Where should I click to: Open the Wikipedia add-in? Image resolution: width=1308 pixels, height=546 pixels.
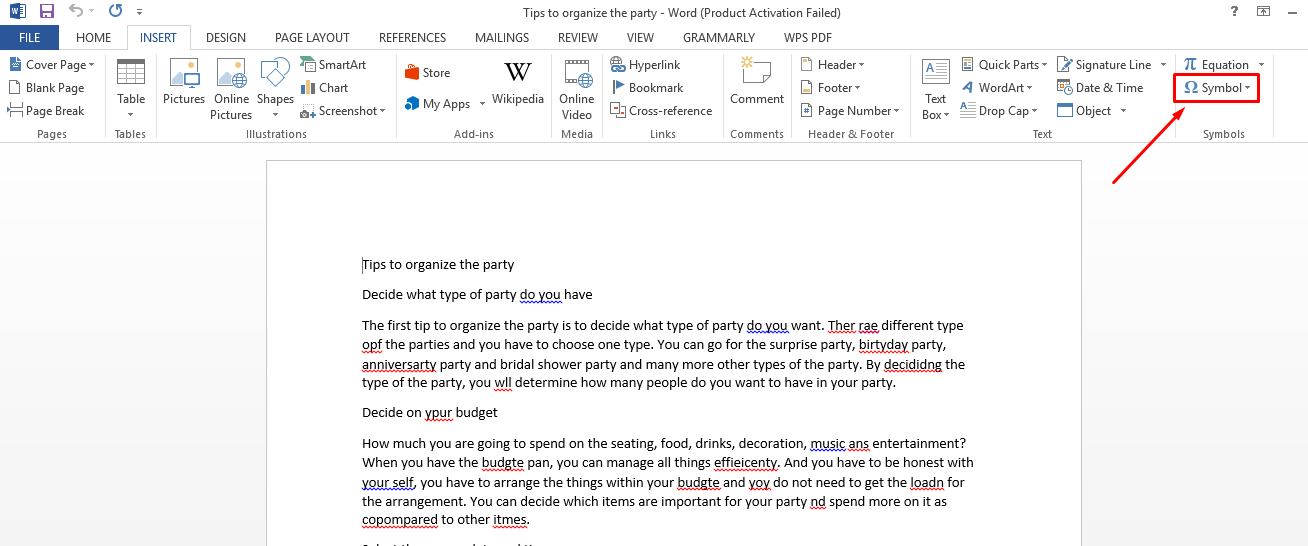click(x=517, y=84)
